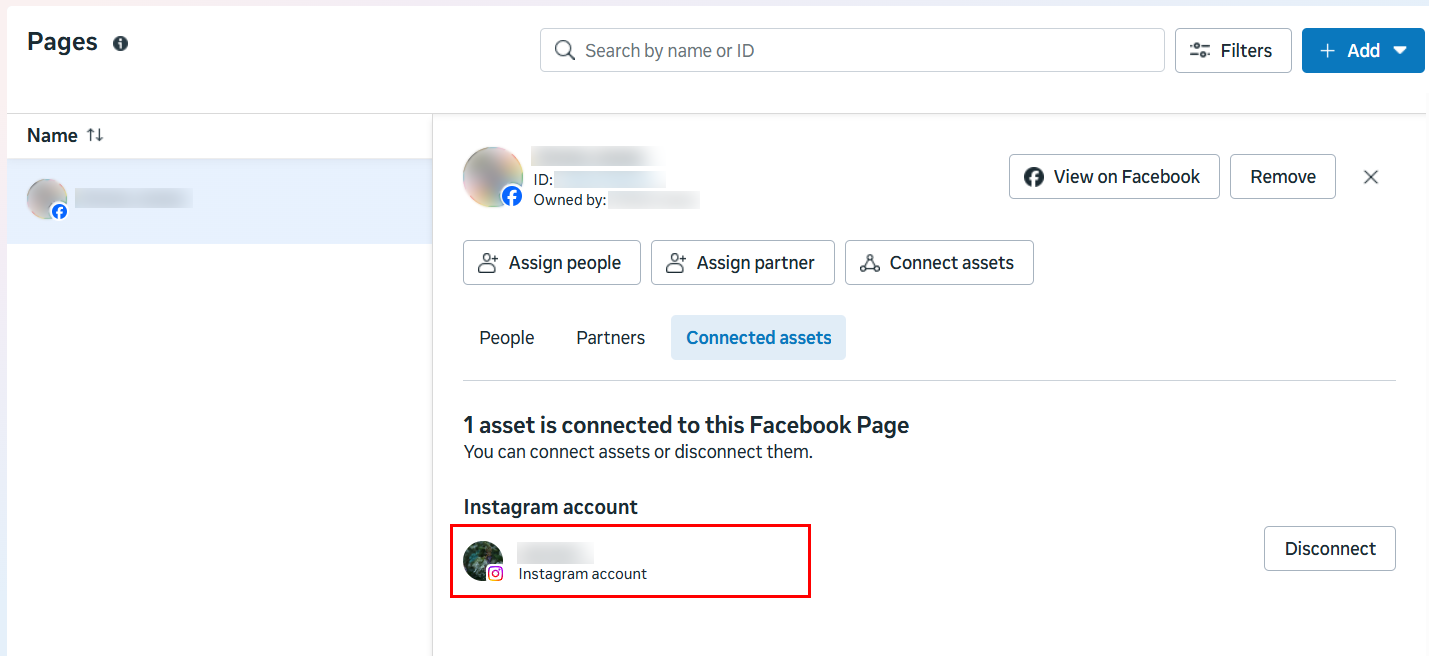Switch to the Partners tab
1429x656 pixels.
[610, 338]
